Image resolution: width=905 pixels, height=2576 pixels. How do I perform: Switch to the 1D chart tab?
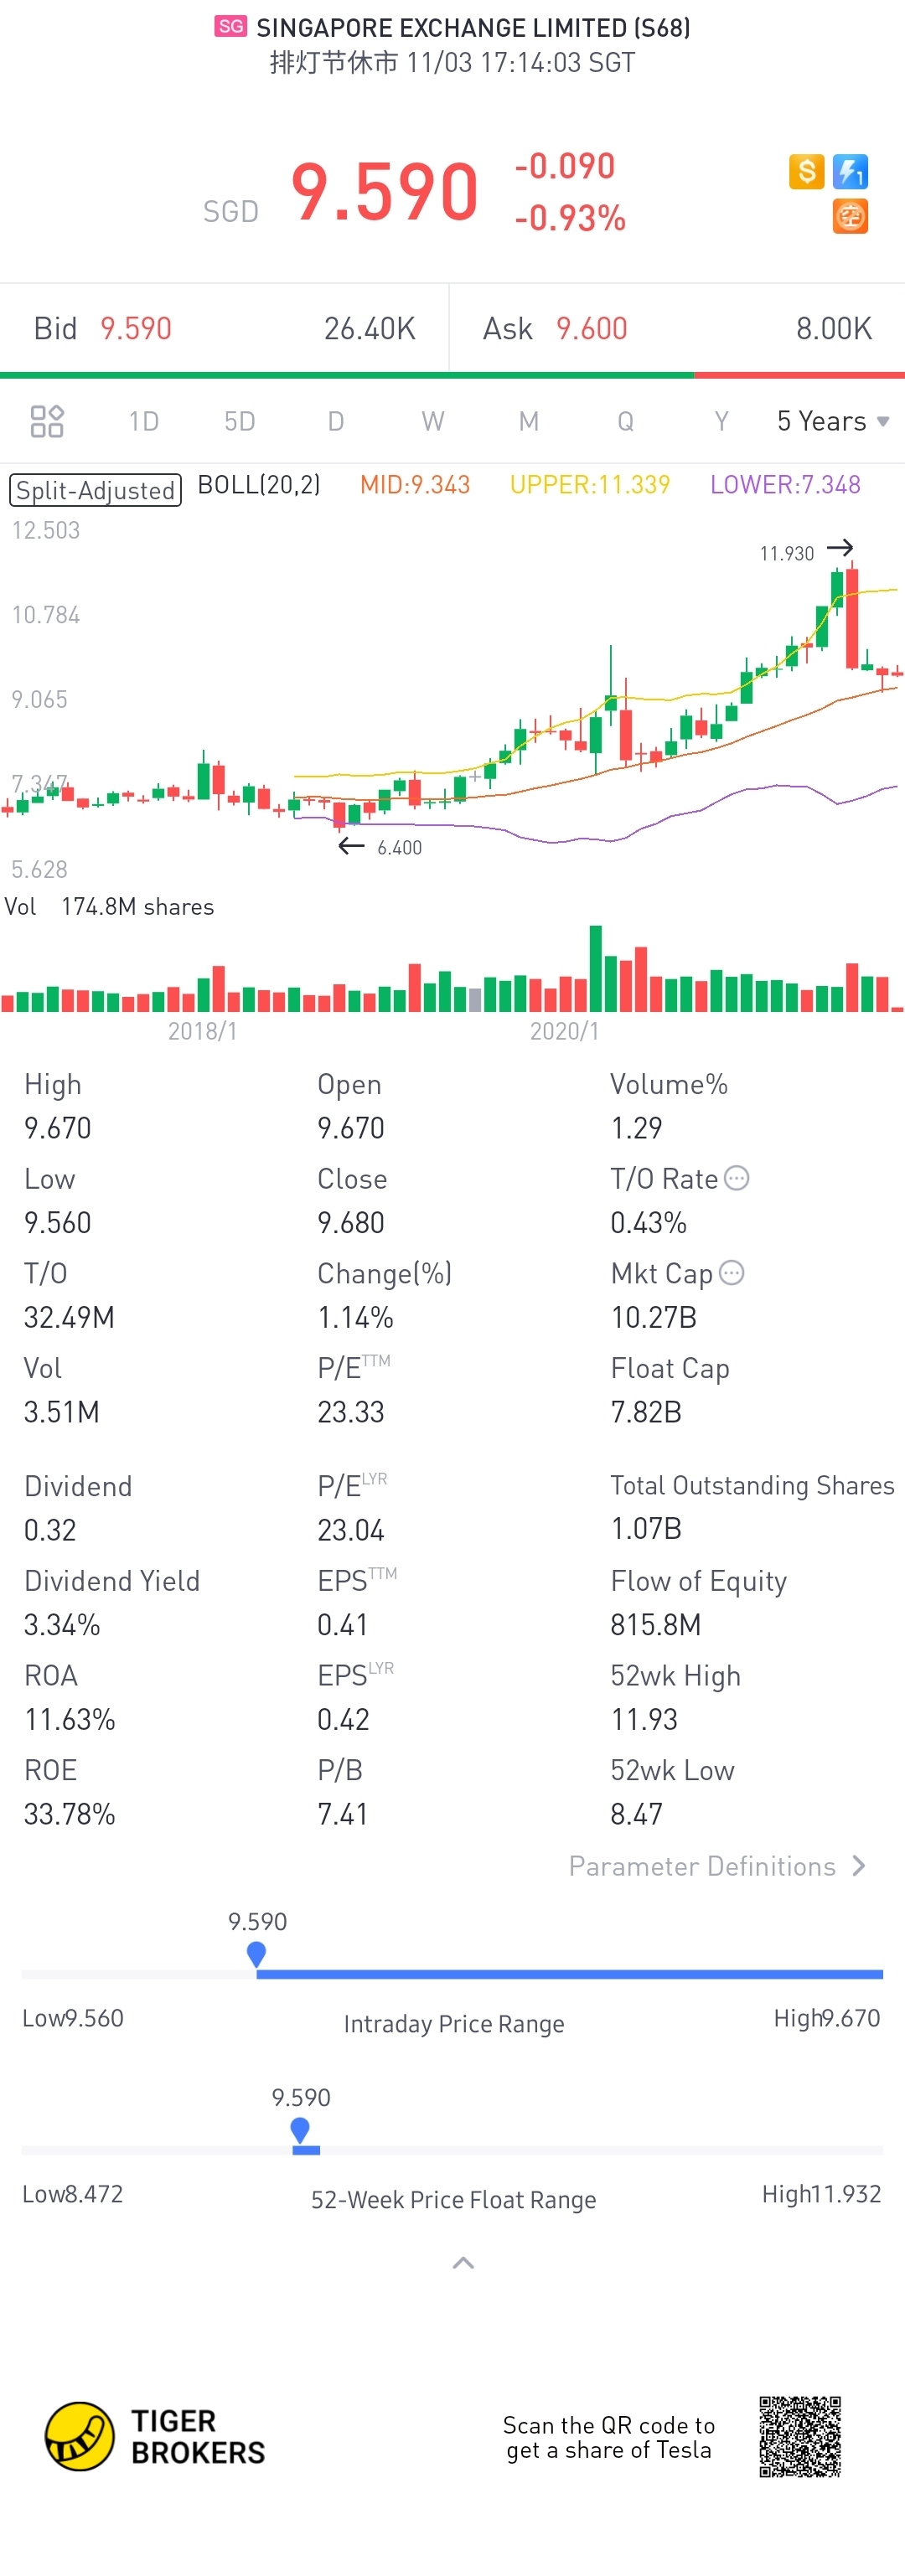pos(143,421)
